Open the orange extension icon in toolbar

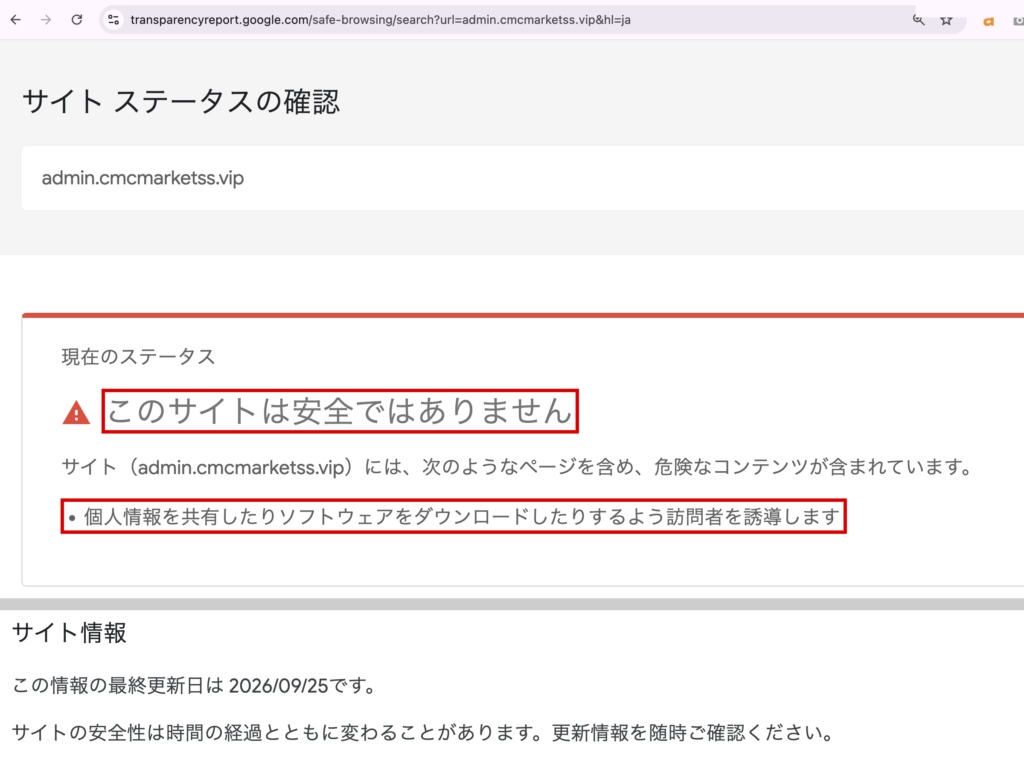point(989,21)
